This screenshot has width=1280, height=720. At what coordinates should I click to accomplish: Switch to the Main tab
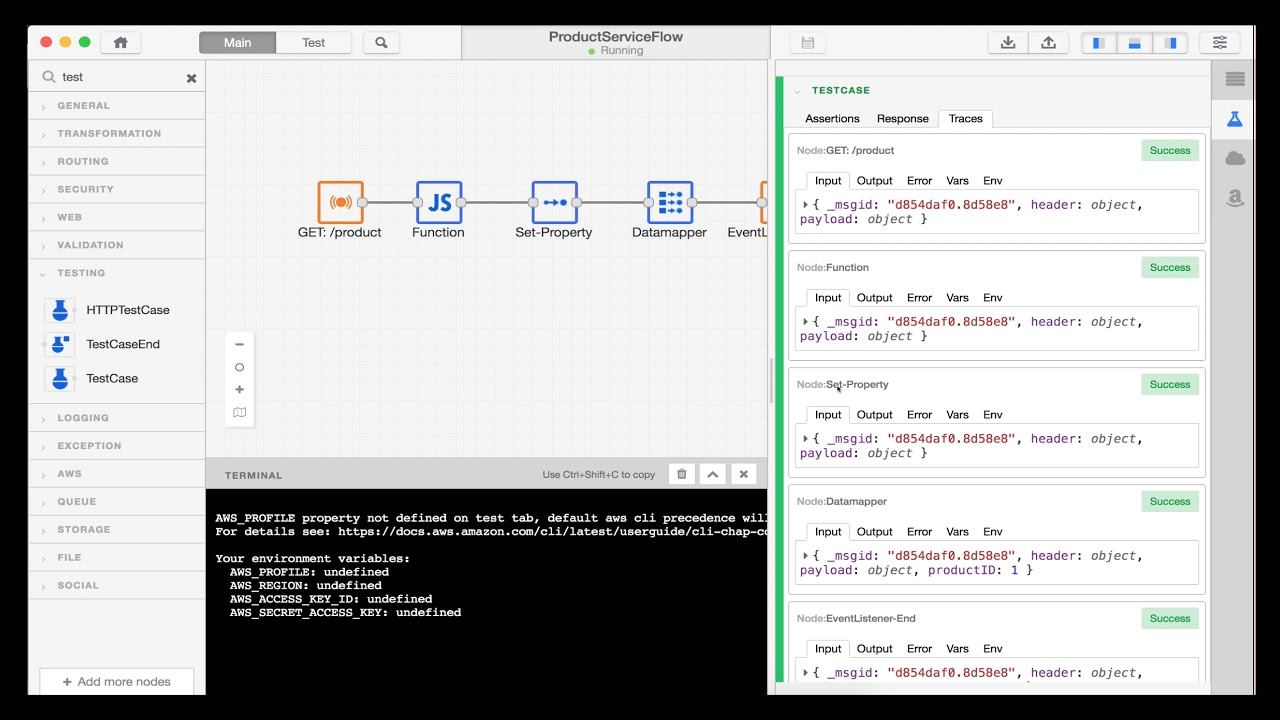click(x=237, y=43)
